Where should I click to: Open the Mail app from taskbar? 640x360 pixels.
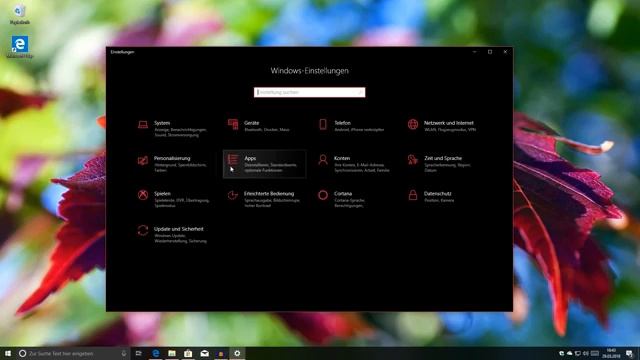[204, 353]
